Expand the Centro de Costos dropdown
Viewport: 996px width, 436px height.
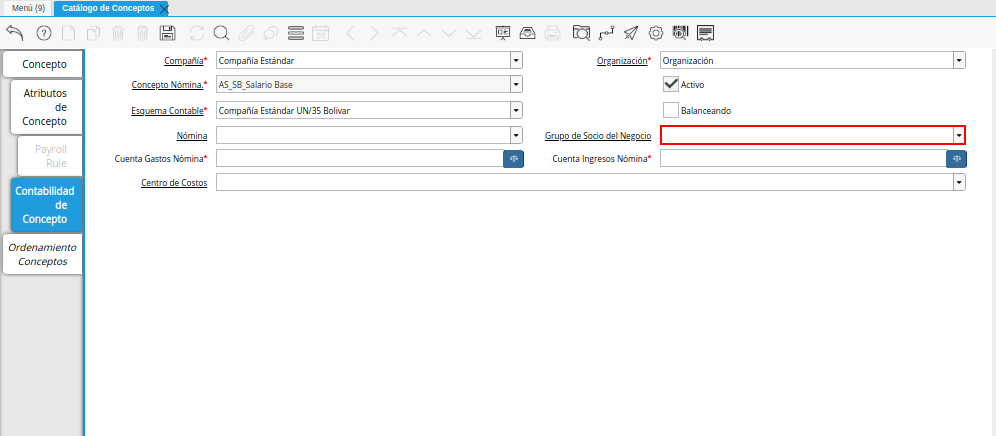click(959, 183)
